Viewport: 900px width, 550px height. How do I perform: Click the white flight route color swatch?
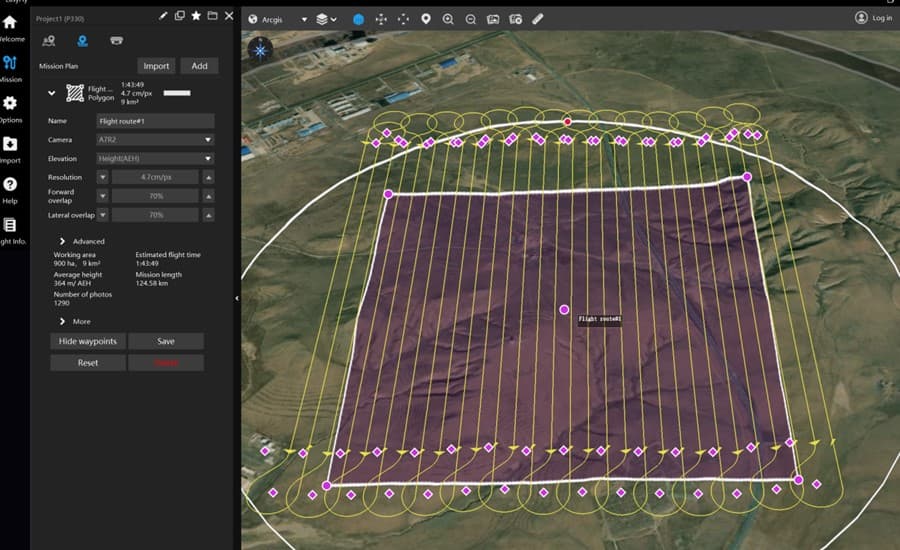176,93
